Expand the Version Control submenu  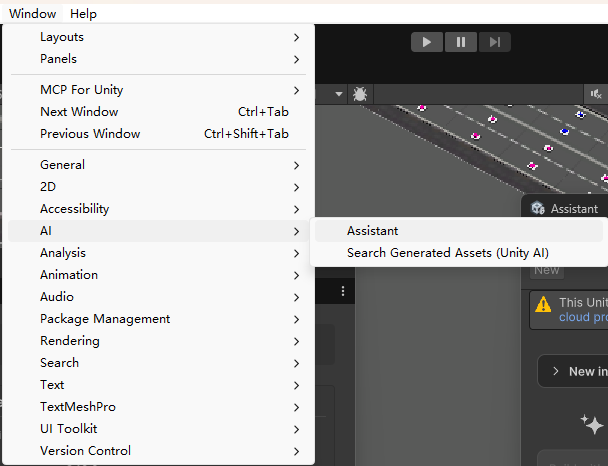tap(158, 451)
